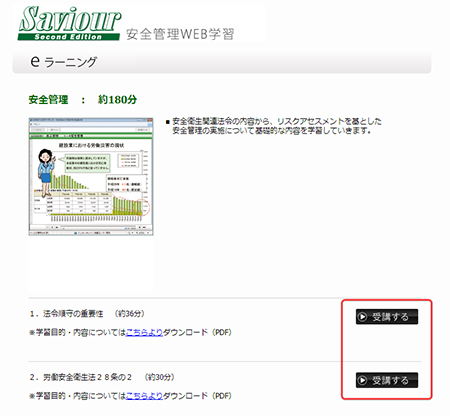Open the こちらより PDF link for lesson 2

click(144, 396)
